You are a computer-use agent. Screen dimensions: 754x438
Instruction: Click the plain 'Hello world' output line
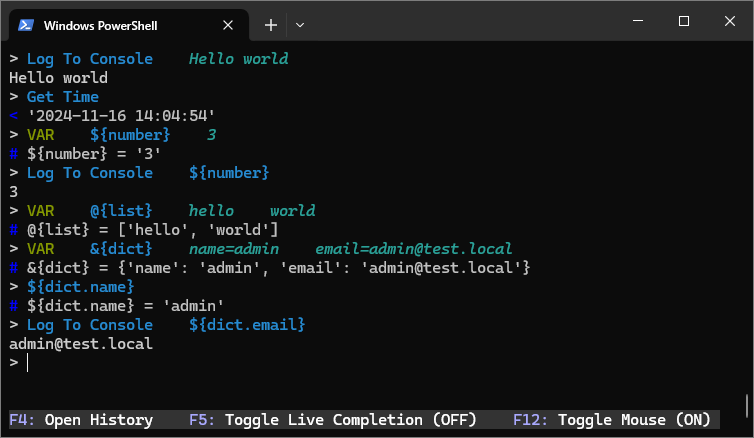point(58,78)
